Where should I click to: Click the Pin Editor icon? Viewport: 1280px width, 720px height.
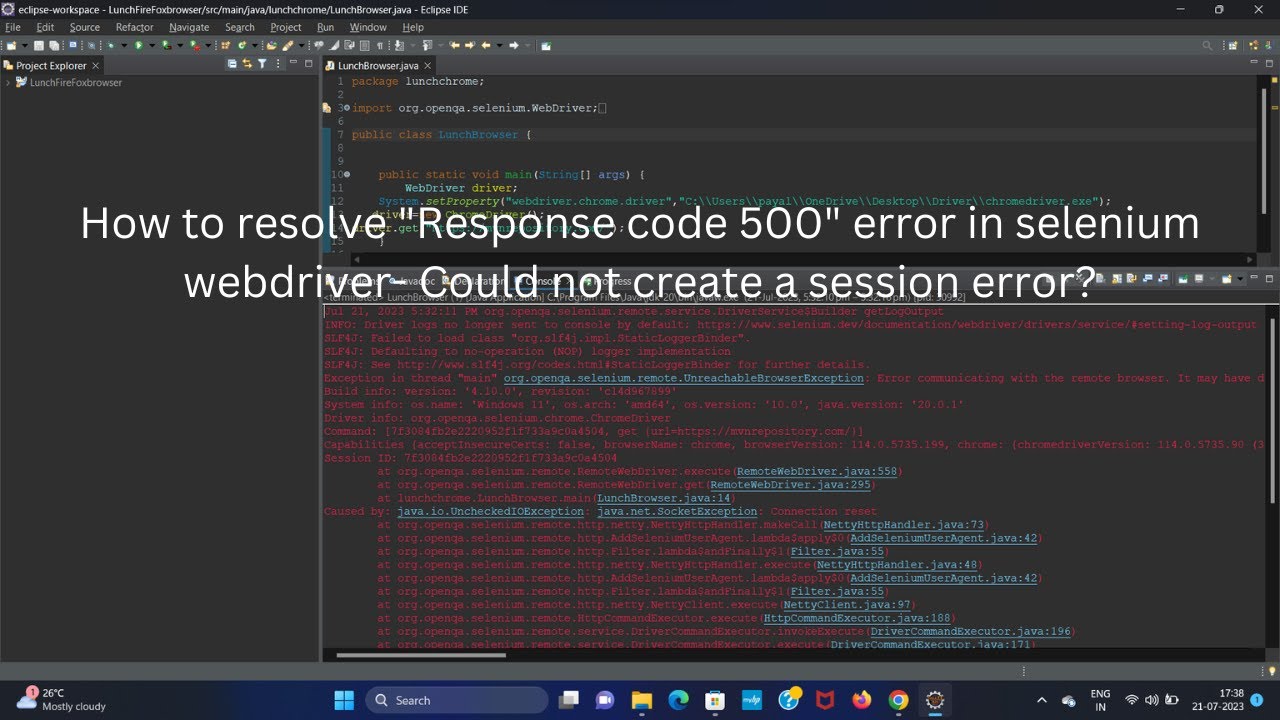tap(545, 45)
